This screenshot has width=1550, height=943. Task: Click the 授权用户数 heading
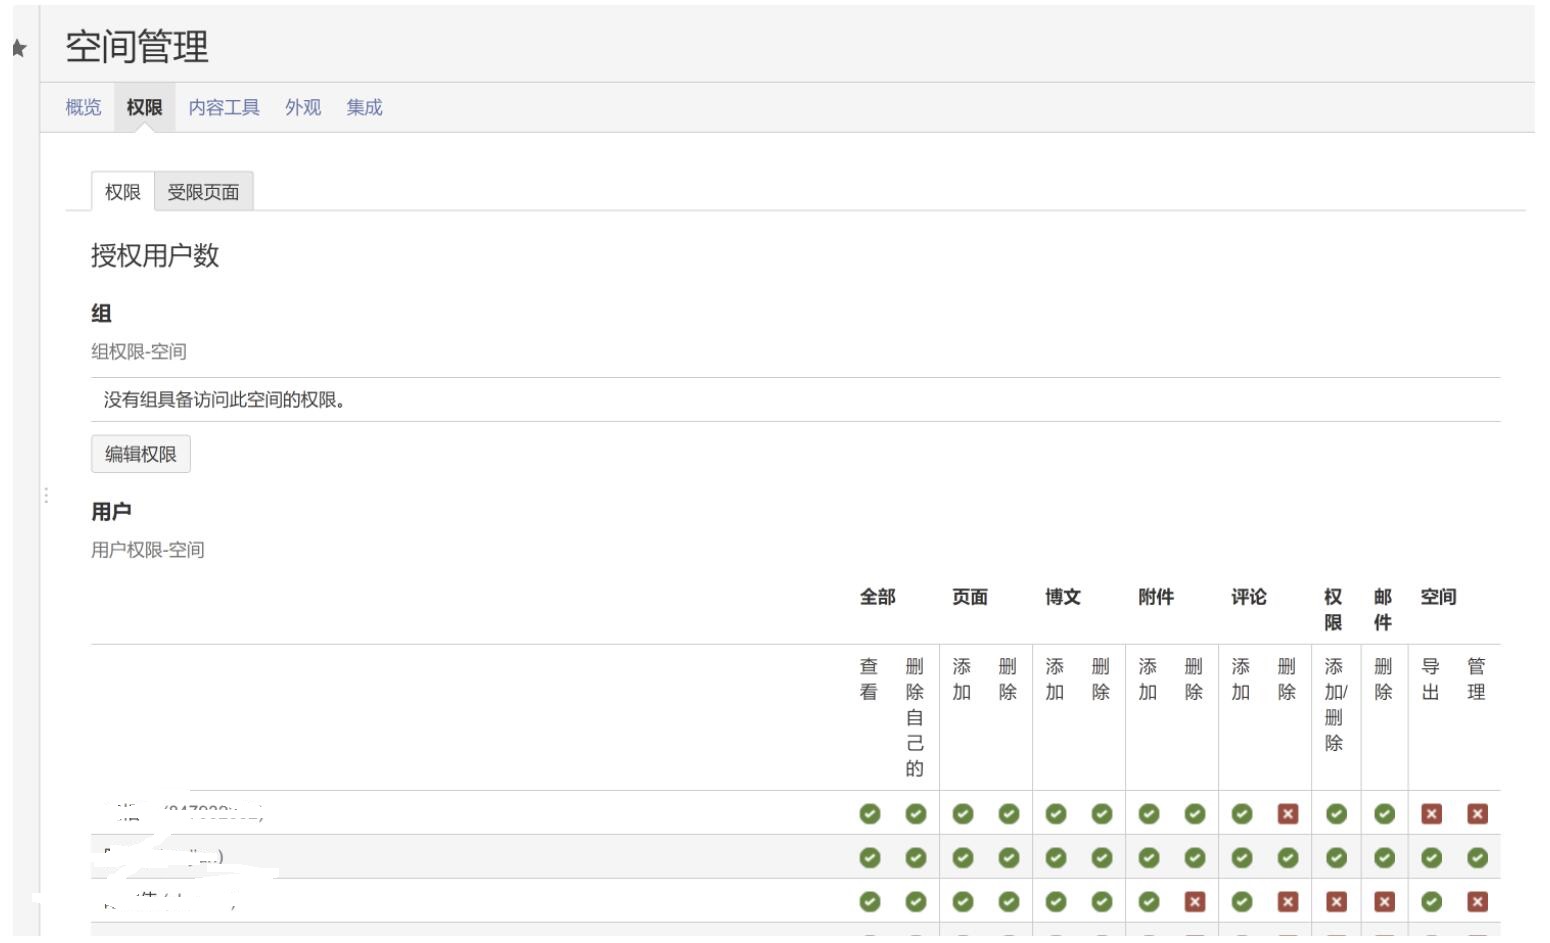click(155, 256)
